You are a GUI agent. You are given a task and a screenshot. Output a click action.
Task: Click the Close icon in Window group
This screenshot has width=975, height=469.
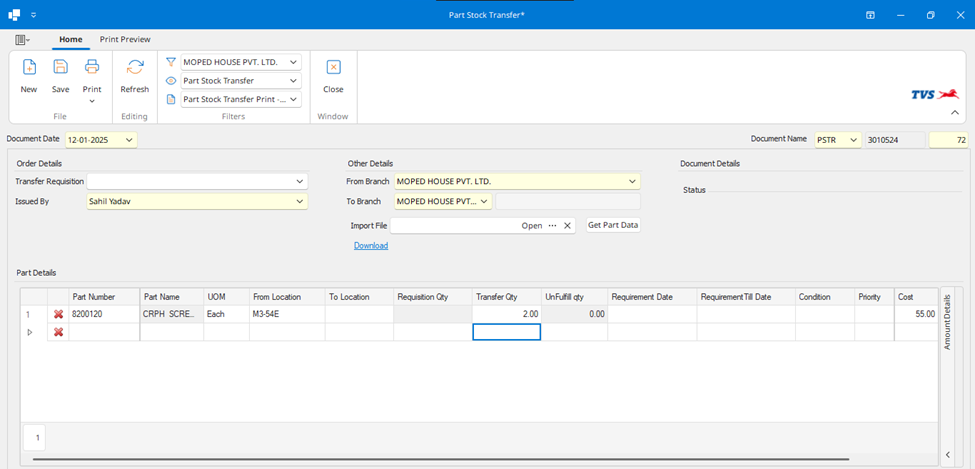(x=333, y=68)
